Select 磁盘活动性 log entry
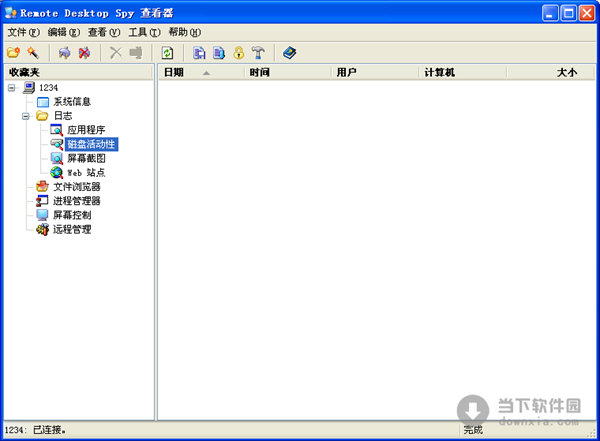 coord(91,144)
